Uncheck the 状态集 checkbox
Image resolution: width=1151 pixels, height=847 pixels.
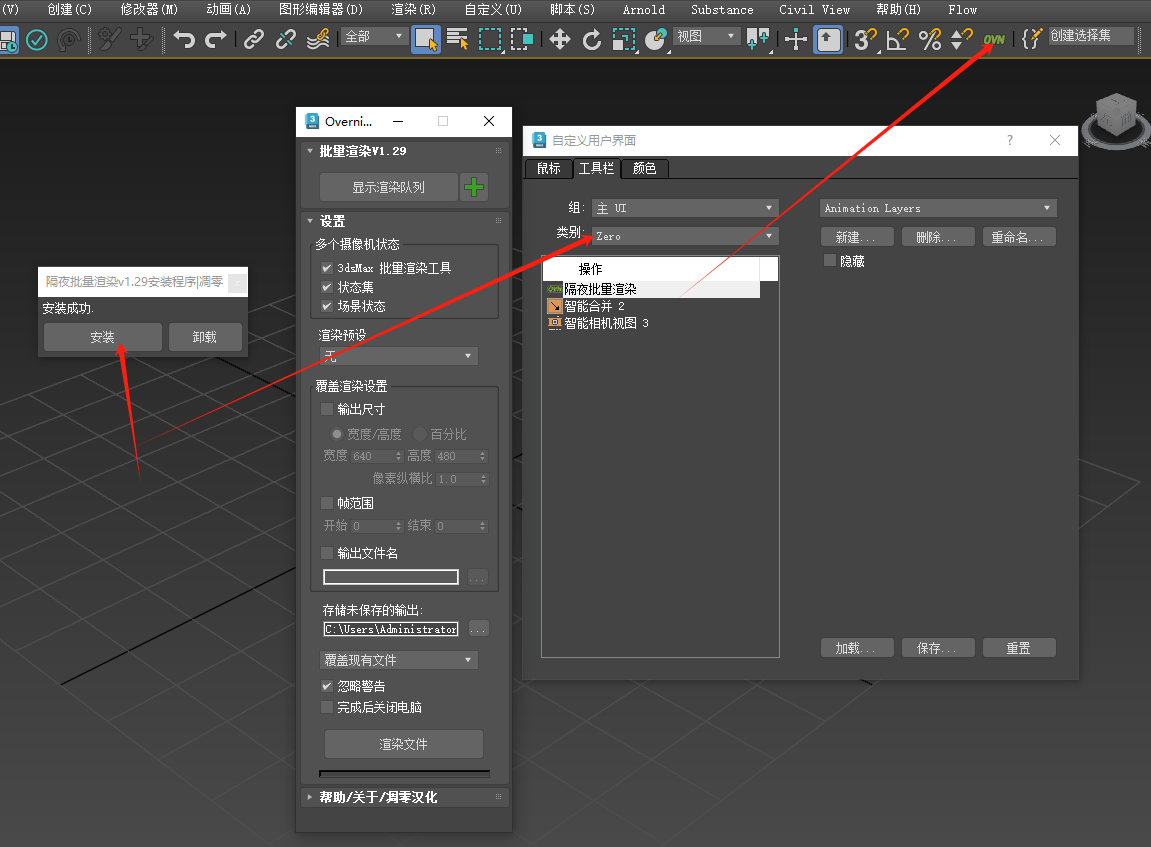pos(327,287)
